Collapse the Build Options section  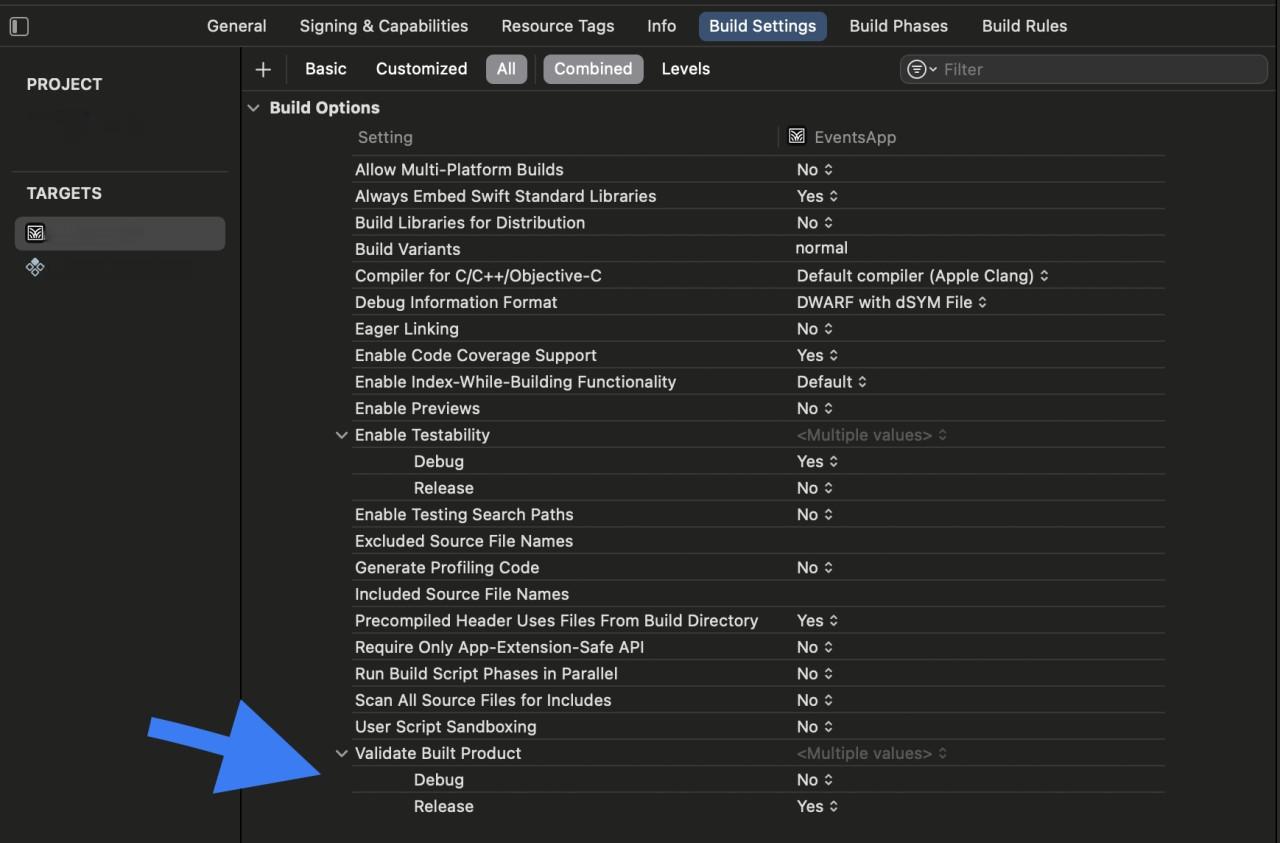point(254,108)
